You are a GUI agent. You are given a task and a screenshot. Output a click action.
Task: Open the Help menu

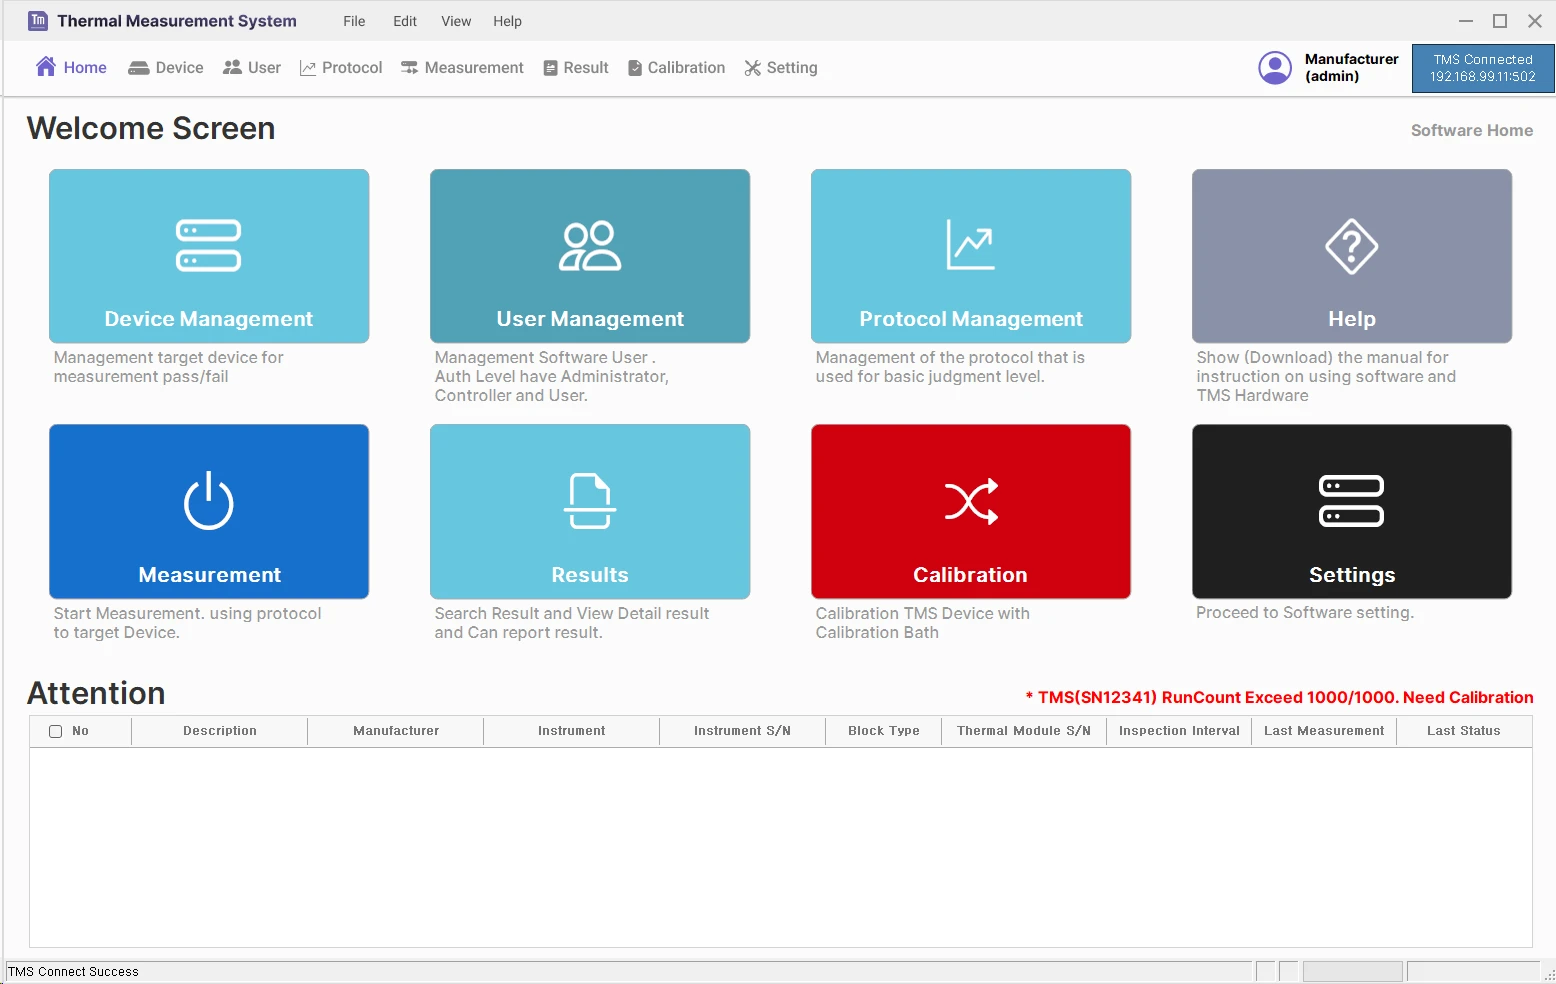tap(507, 21)
